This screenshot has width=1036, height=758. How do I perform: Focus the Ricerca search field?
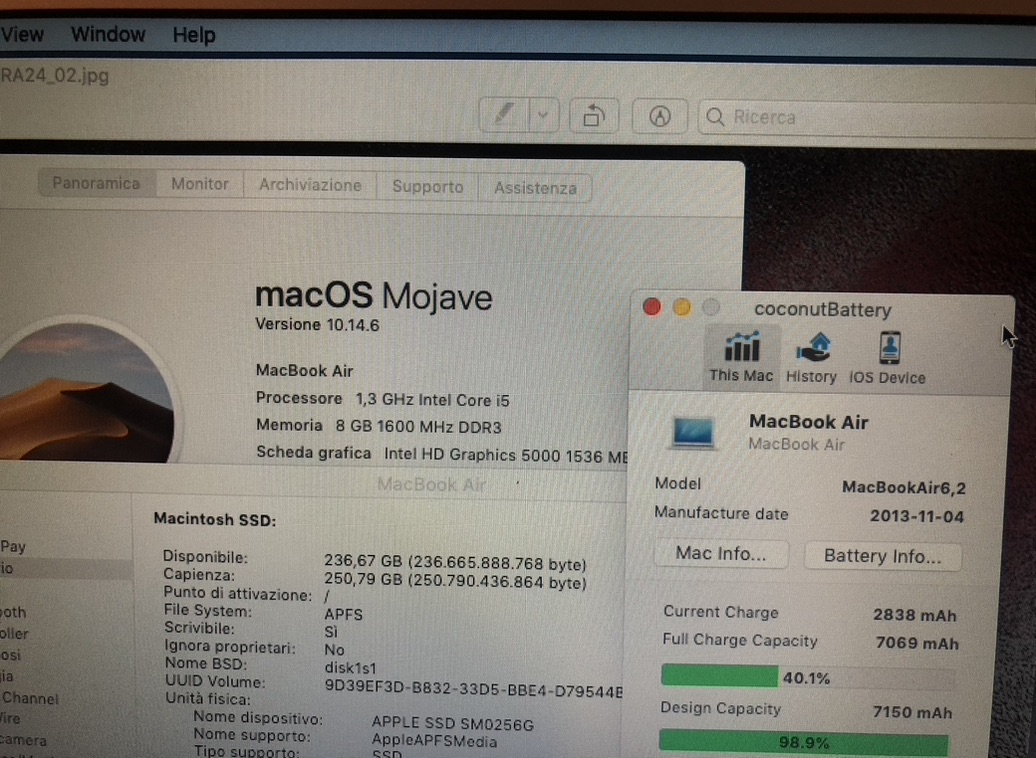pyautogui.click(x=867, y=118)
